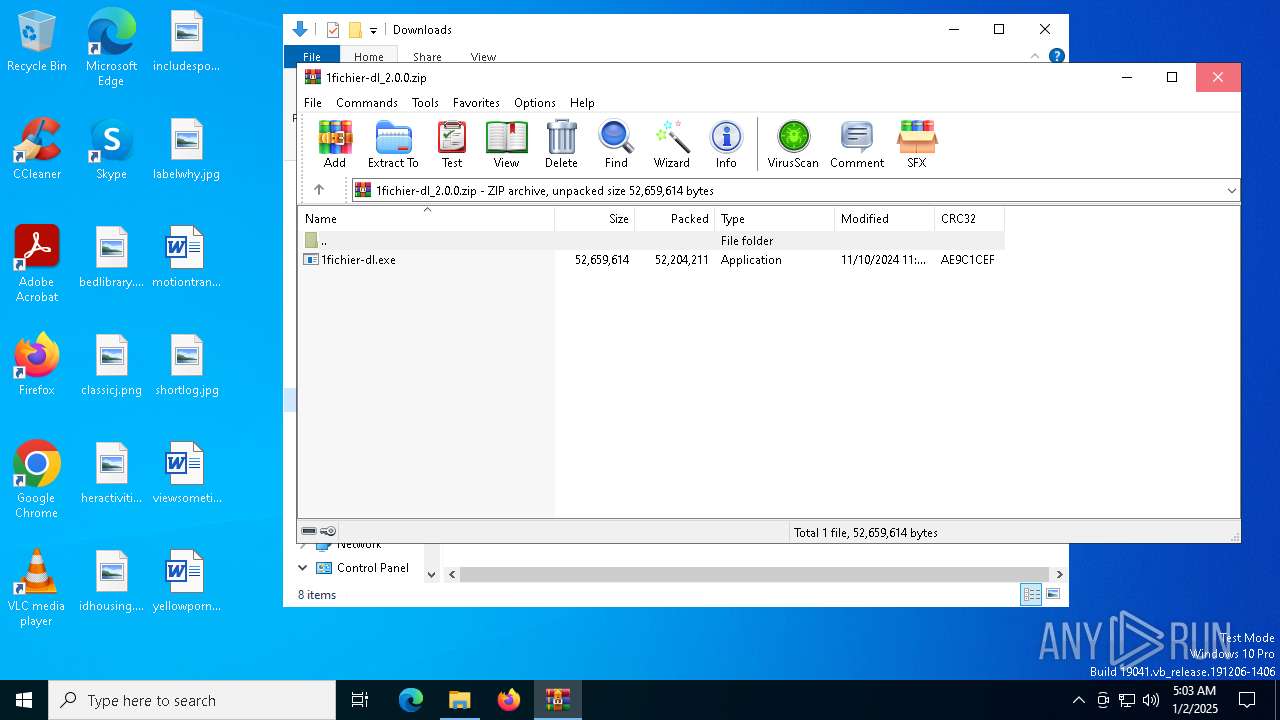Click the Delete trash icon in WinRAR
Screen dimensions: 1280x720
point(561,144)
